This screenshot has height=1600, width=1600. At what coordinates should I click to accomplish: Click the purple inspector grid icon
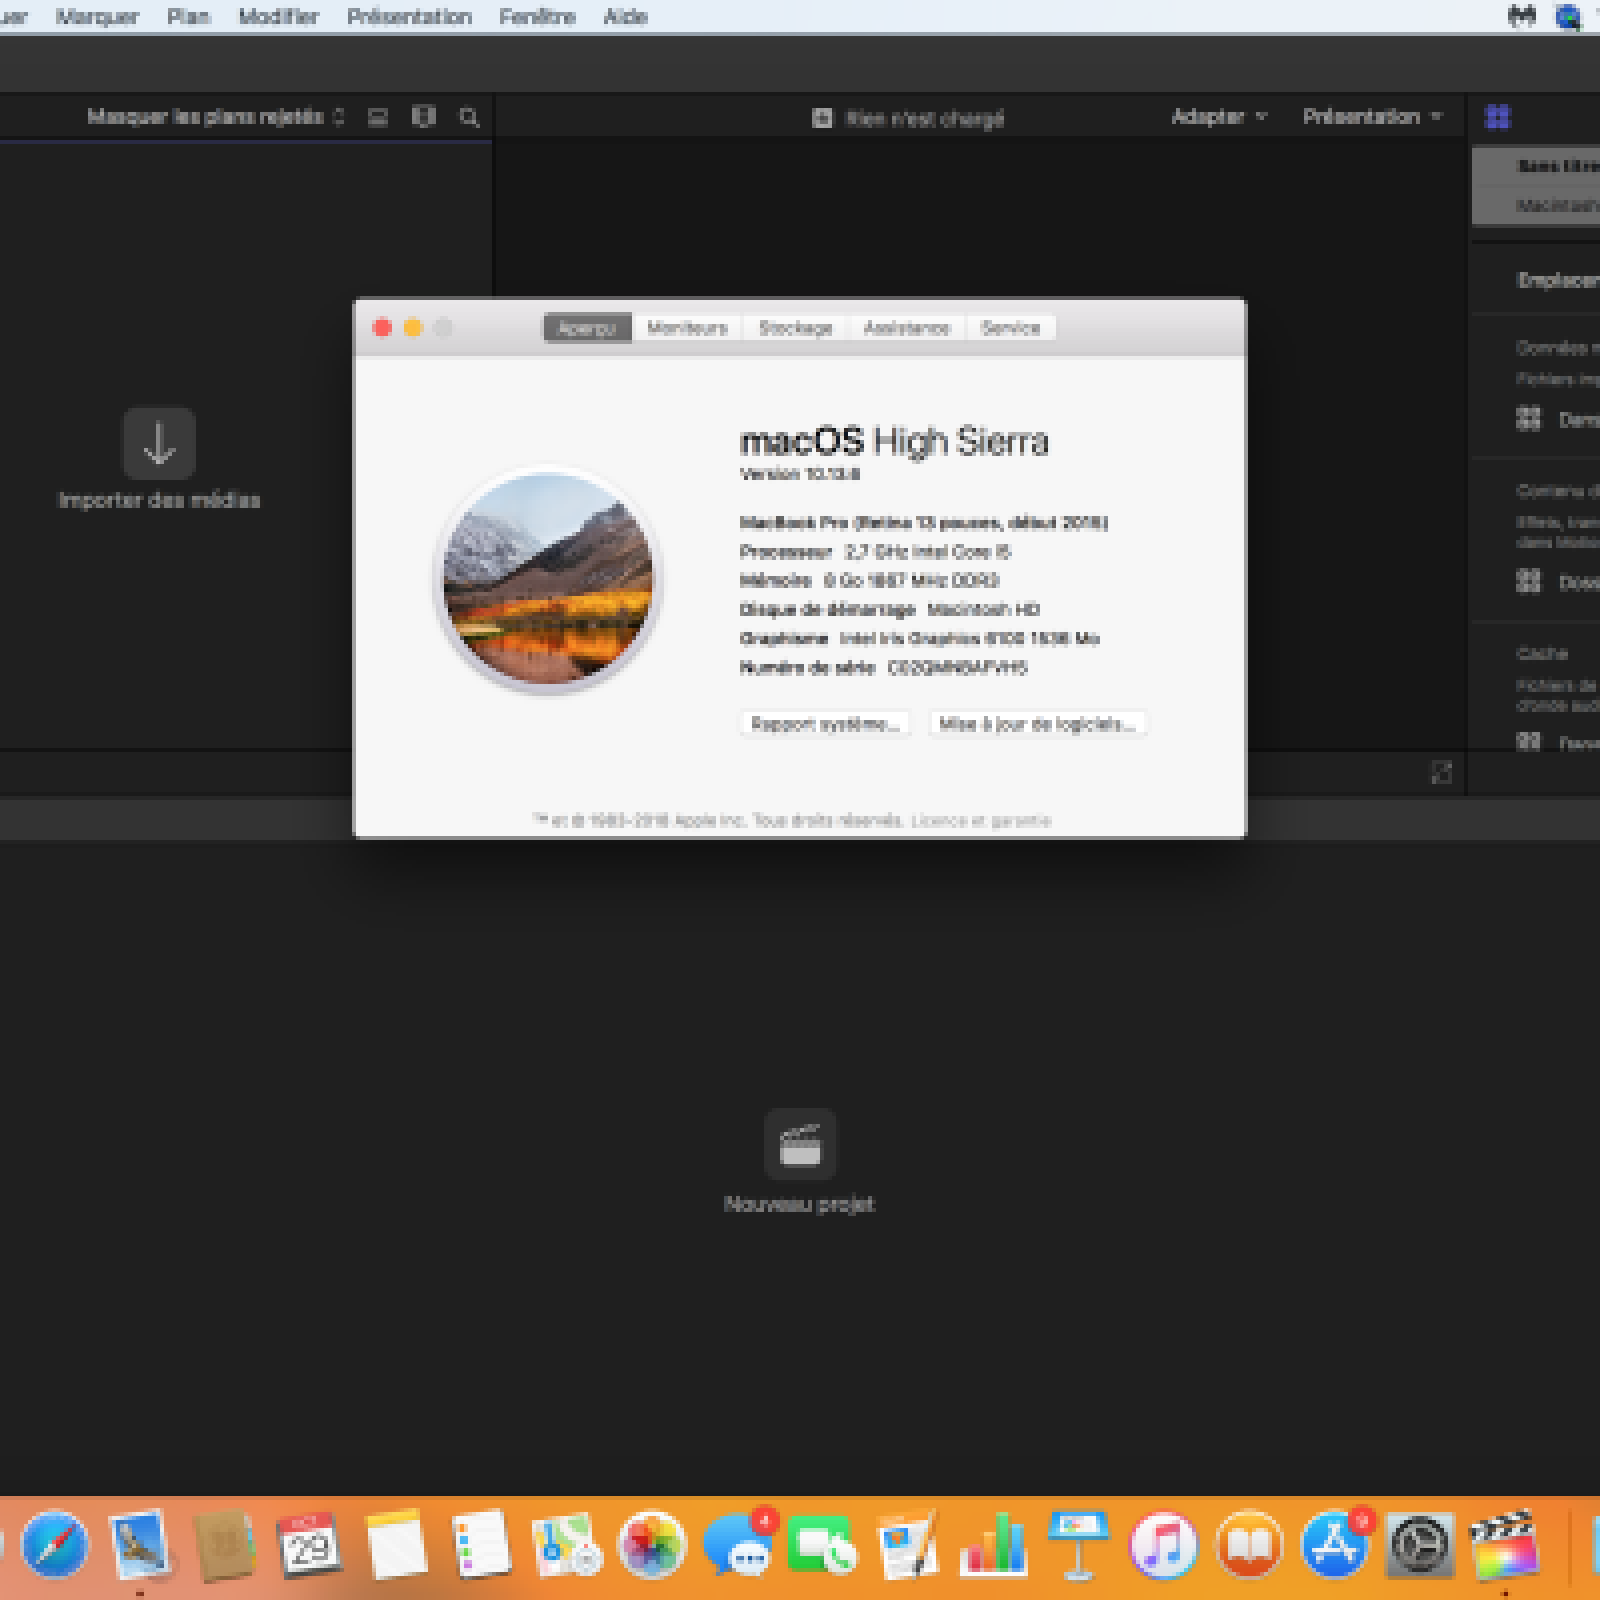pyautogui.click(x=1498, y=117)
